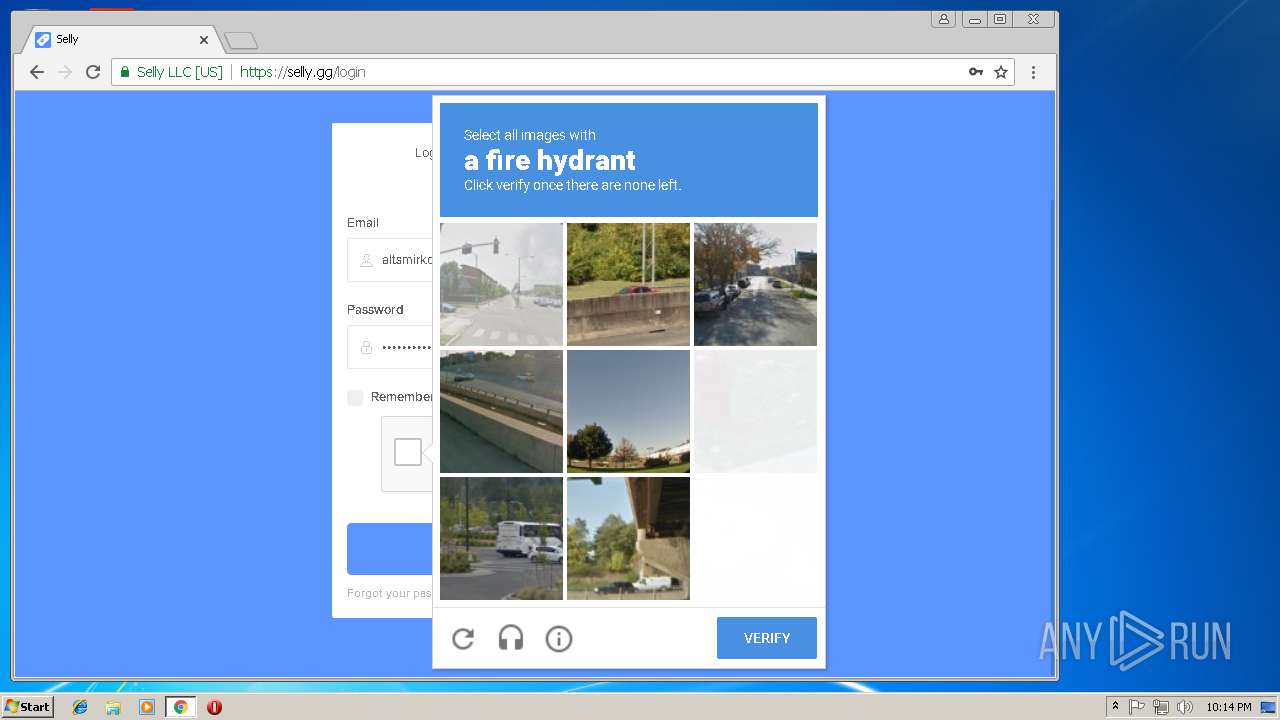Tick the reCAPTCHA checkbox

(x=408, y=452)
